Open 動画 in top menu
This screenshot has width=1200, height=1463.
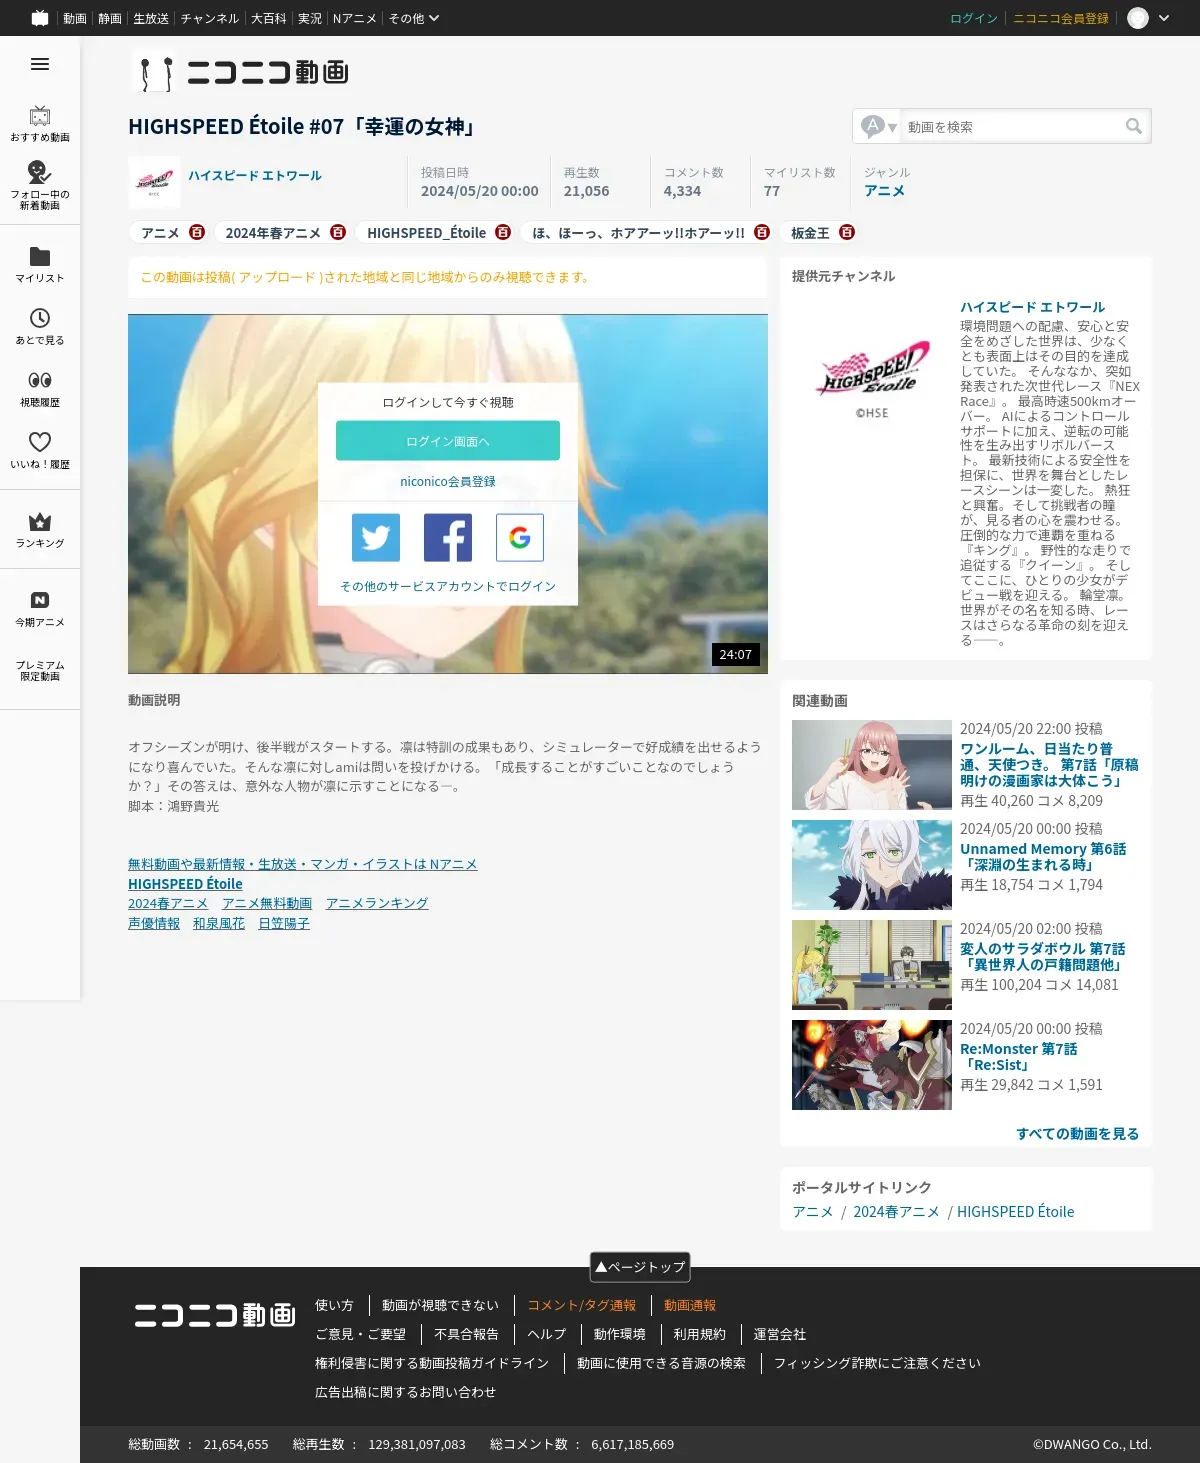(75, 18)
